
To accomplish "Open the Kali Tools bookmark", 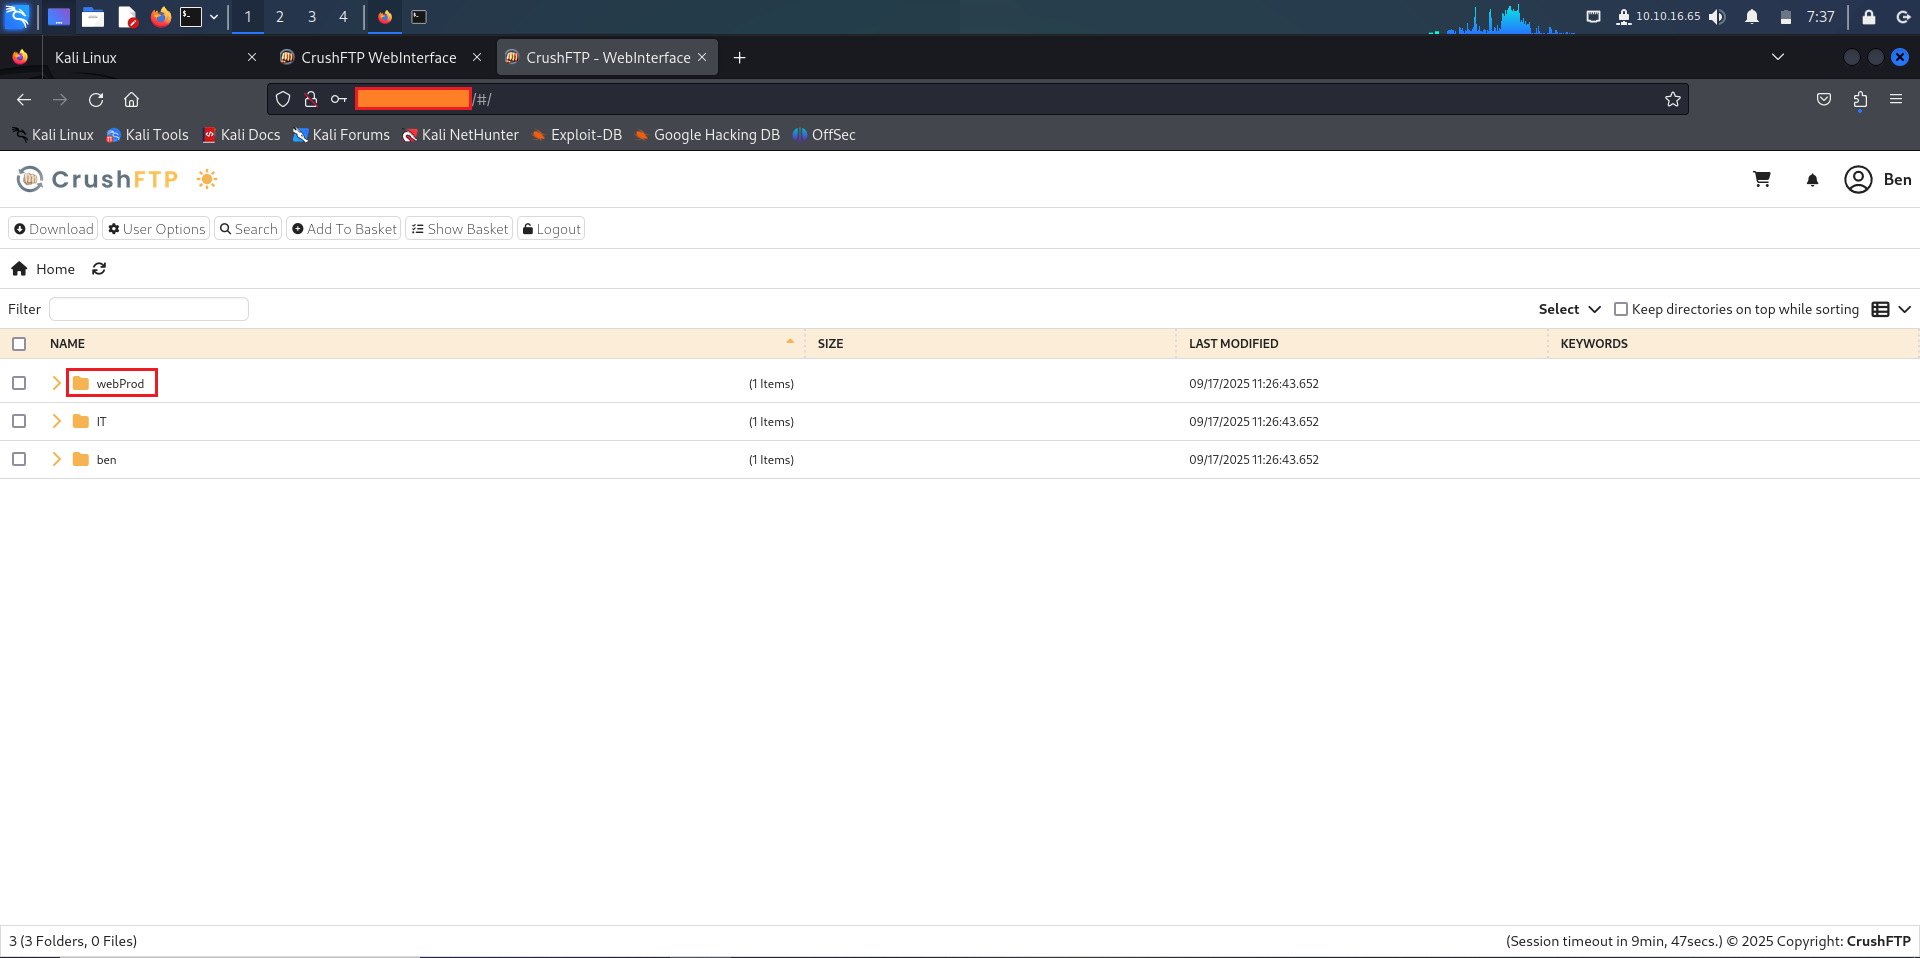I will [148, 135].
